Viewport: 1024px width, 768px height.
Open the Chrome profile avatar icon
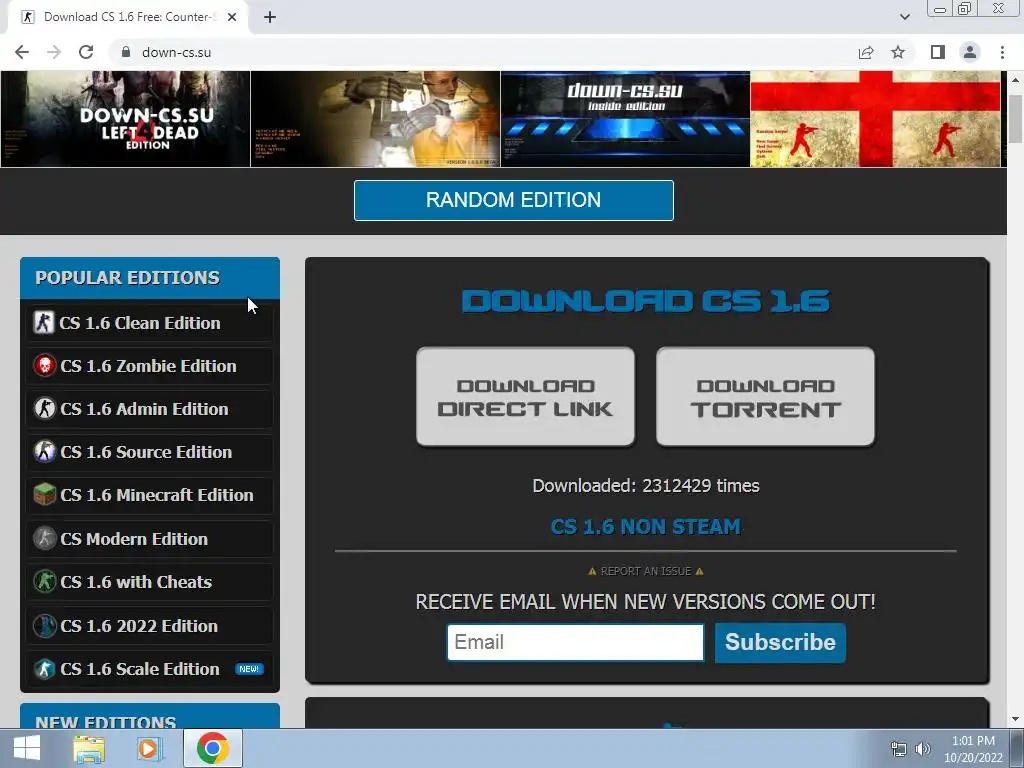[970, 52]
